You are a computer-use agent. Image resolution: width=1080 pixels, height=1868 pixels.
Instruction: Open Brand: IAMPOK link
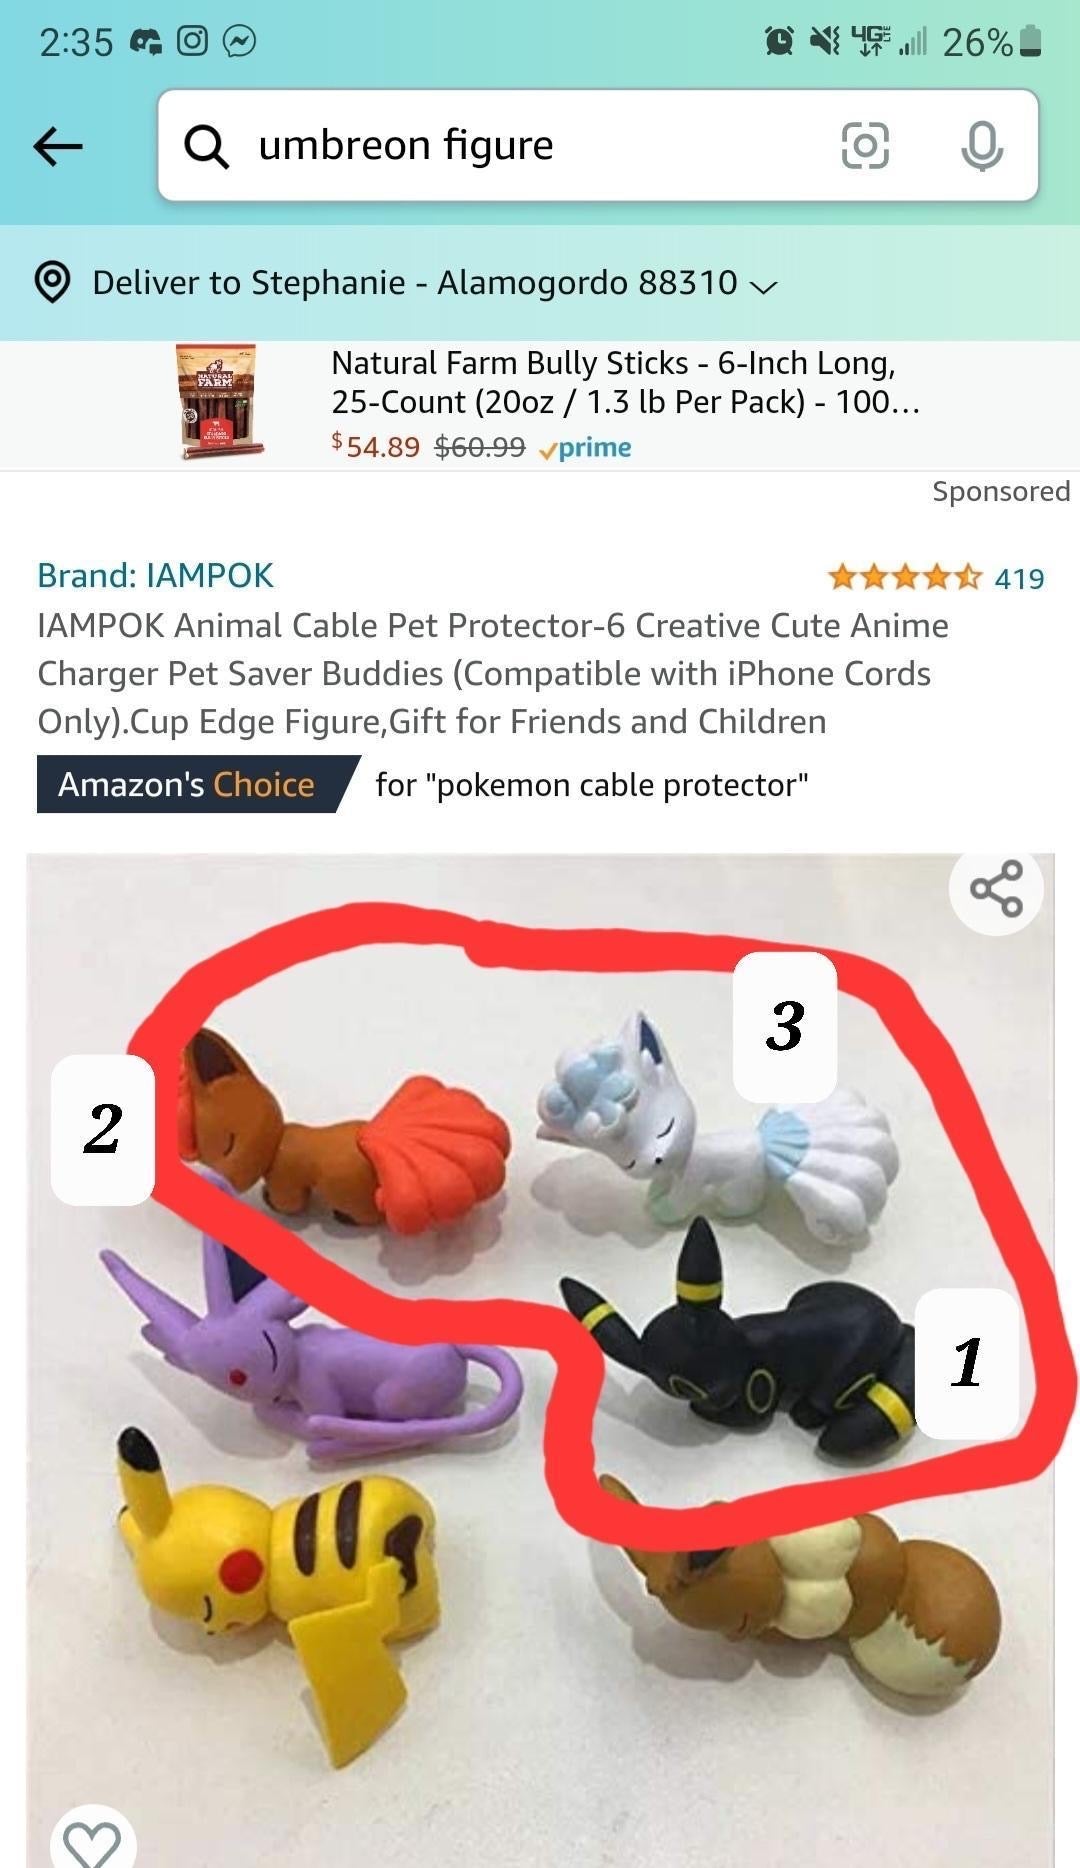[x=155, y=576]
